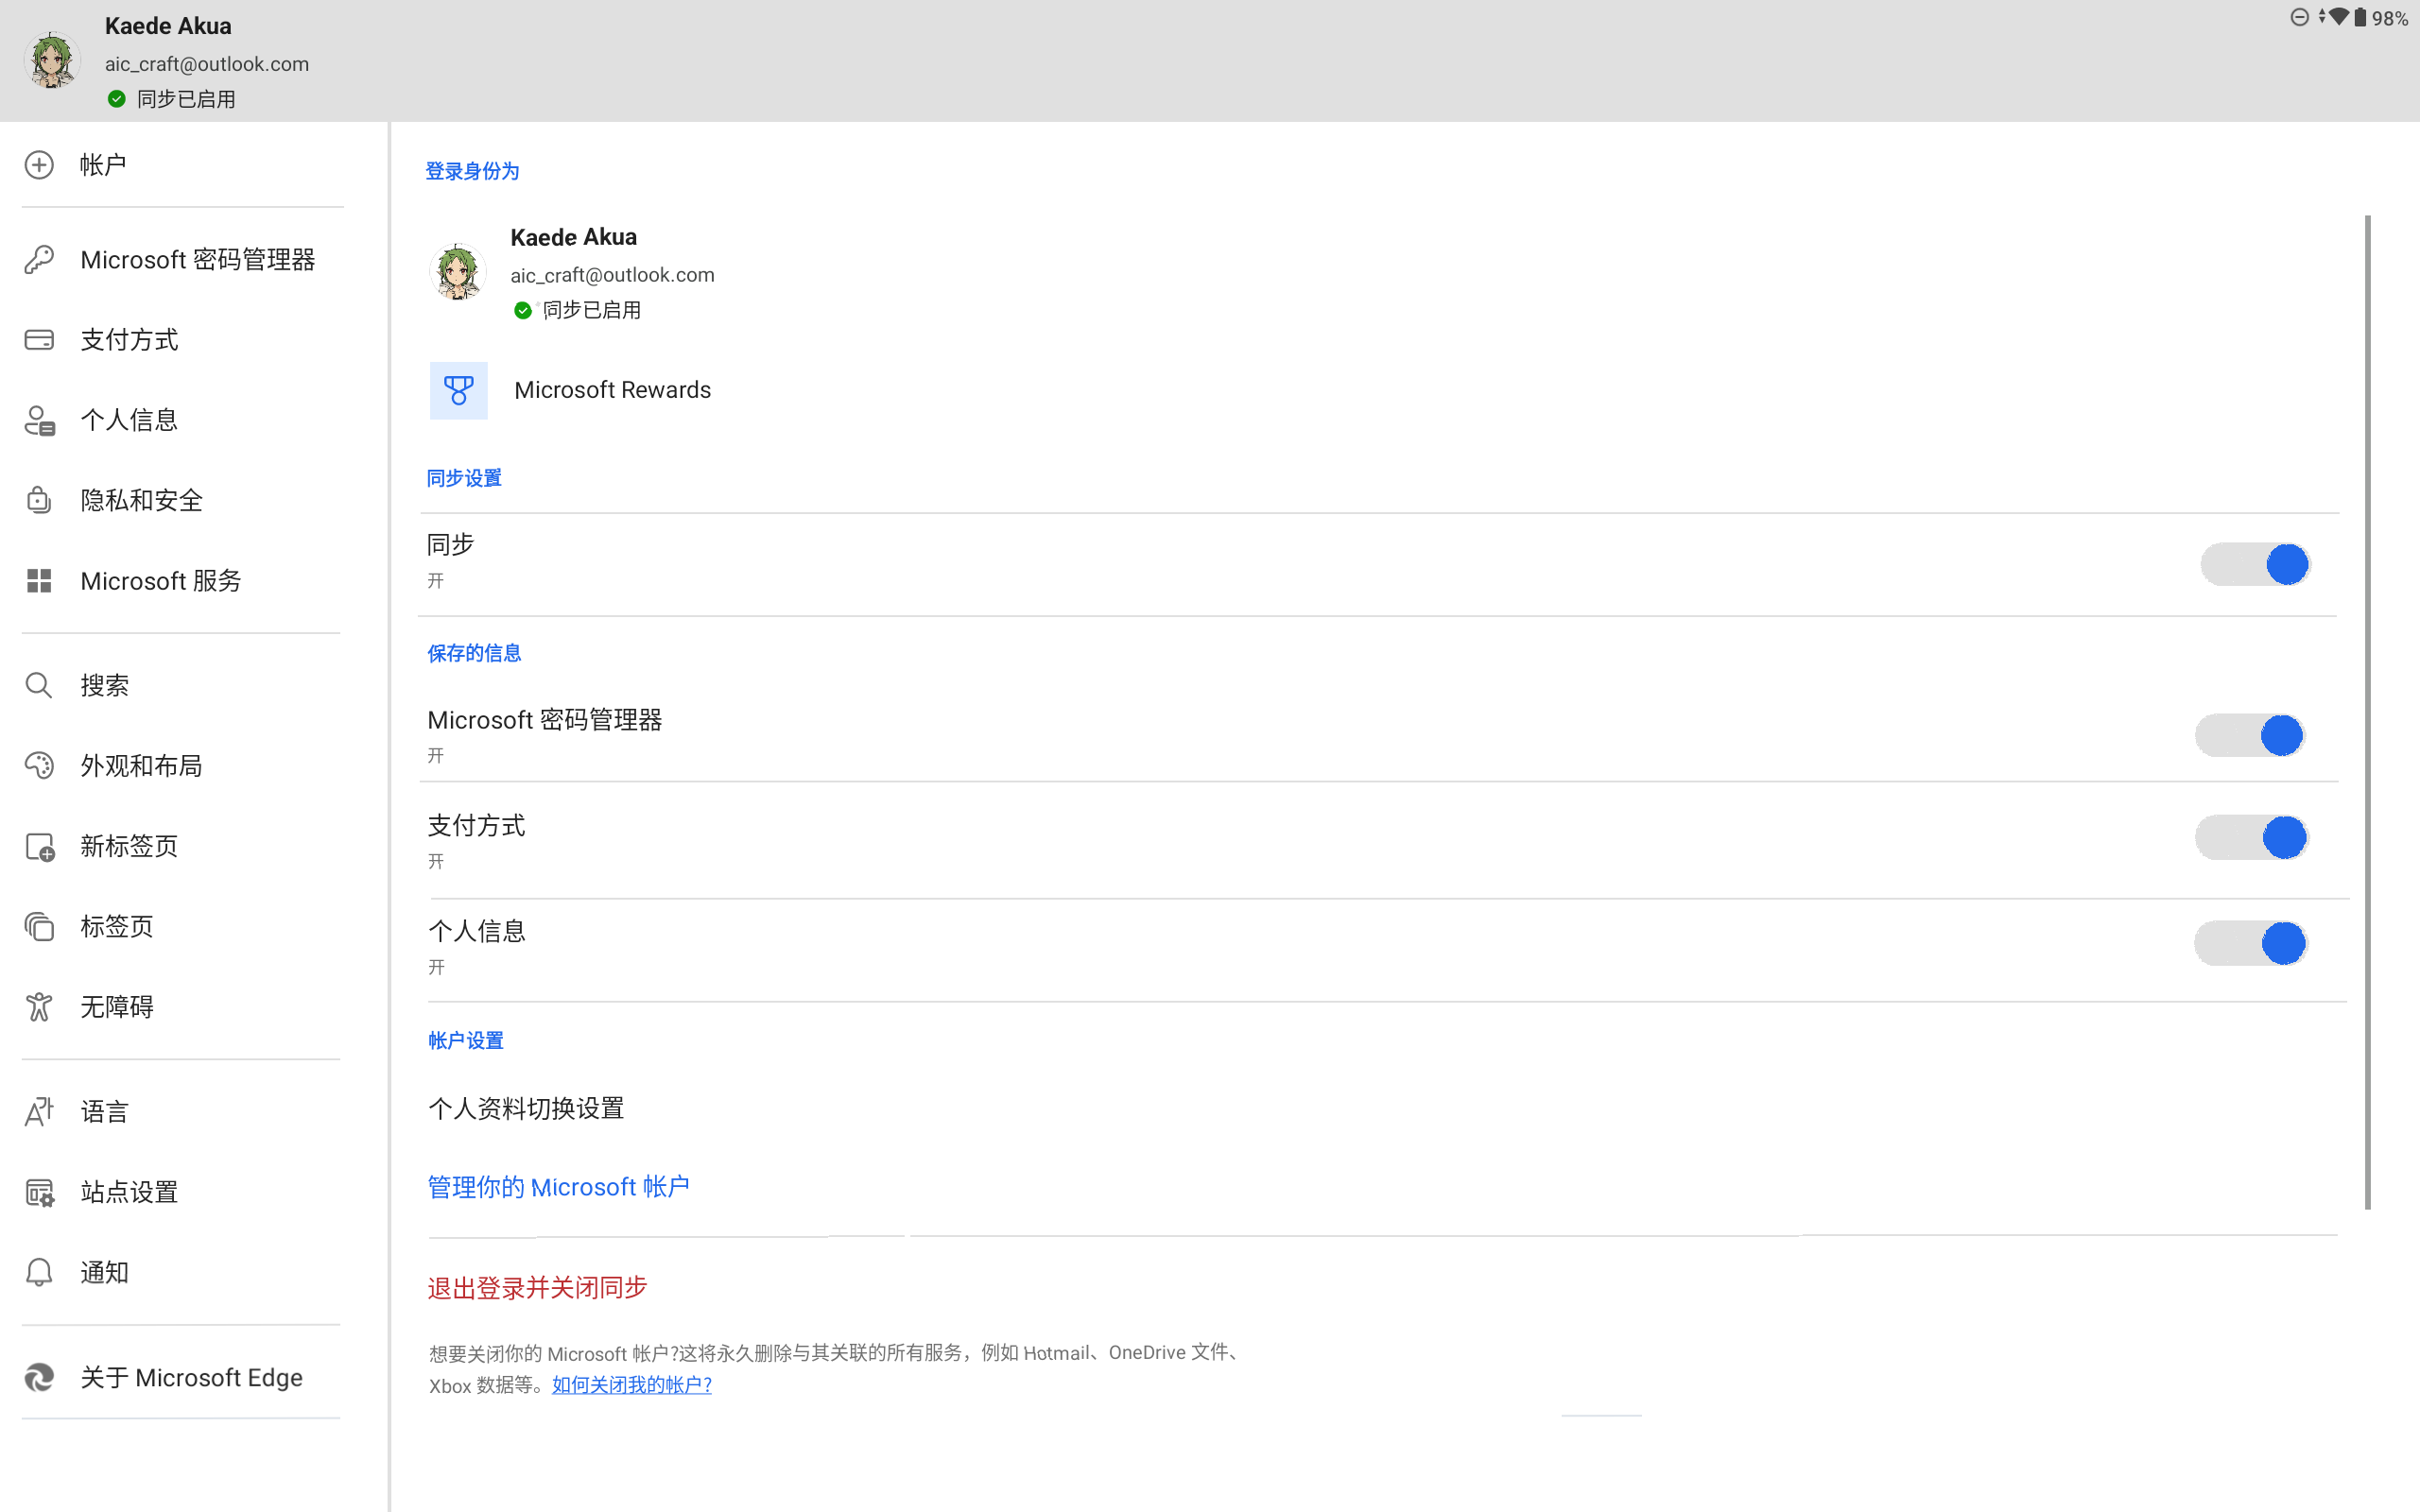Toggle 支付方式 sync switch off
This screenshot has height=1512, width=2420.
(2251, 838)
